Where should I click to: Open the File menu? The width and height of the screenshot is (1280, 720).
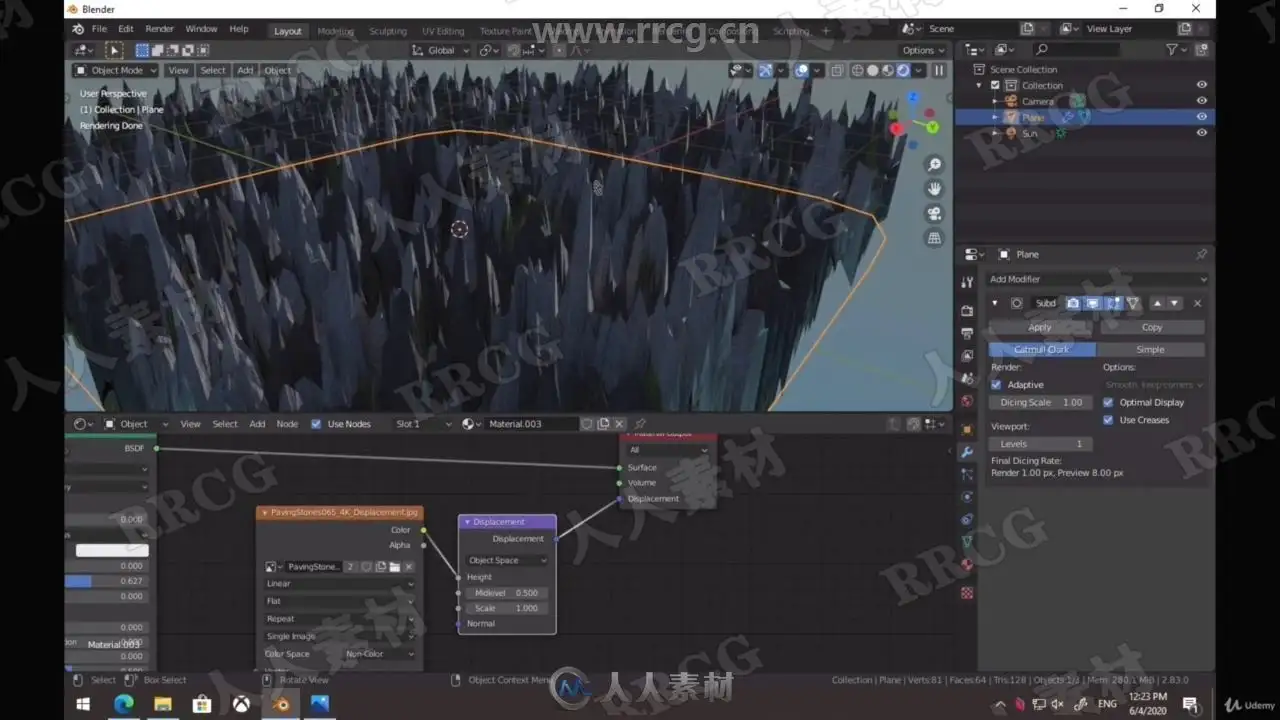pyautogui.click(x=99, y=29)
